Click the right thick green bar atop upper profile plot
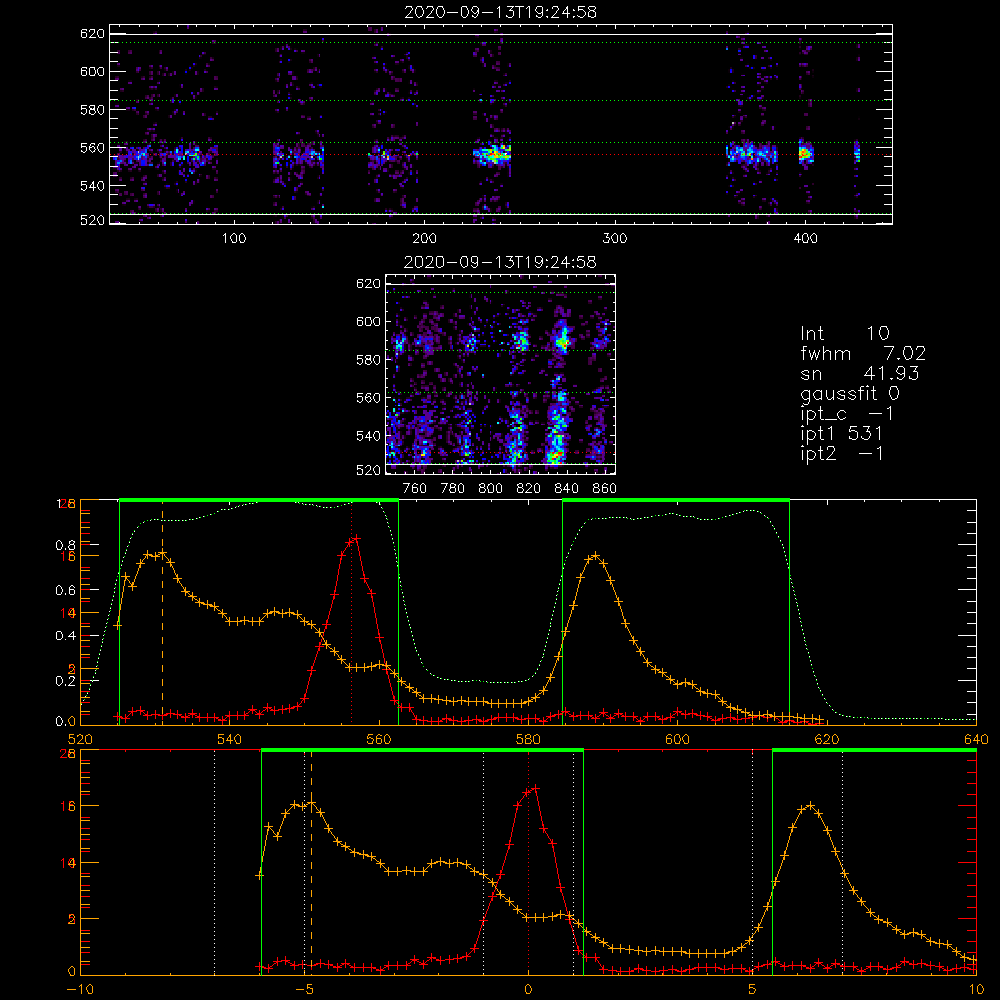1000x1000 pixels. 676,500
